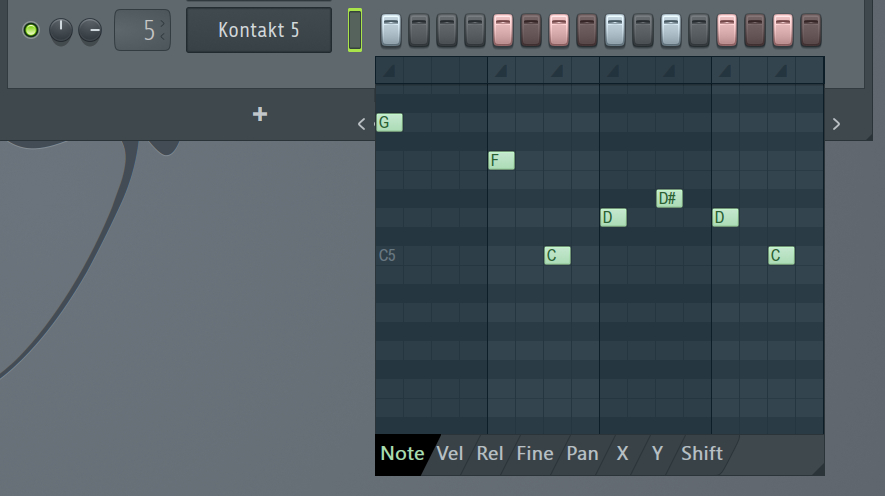Open the Pan tab
This screenshot has width=885, height=496.
[x=582, y=453]
